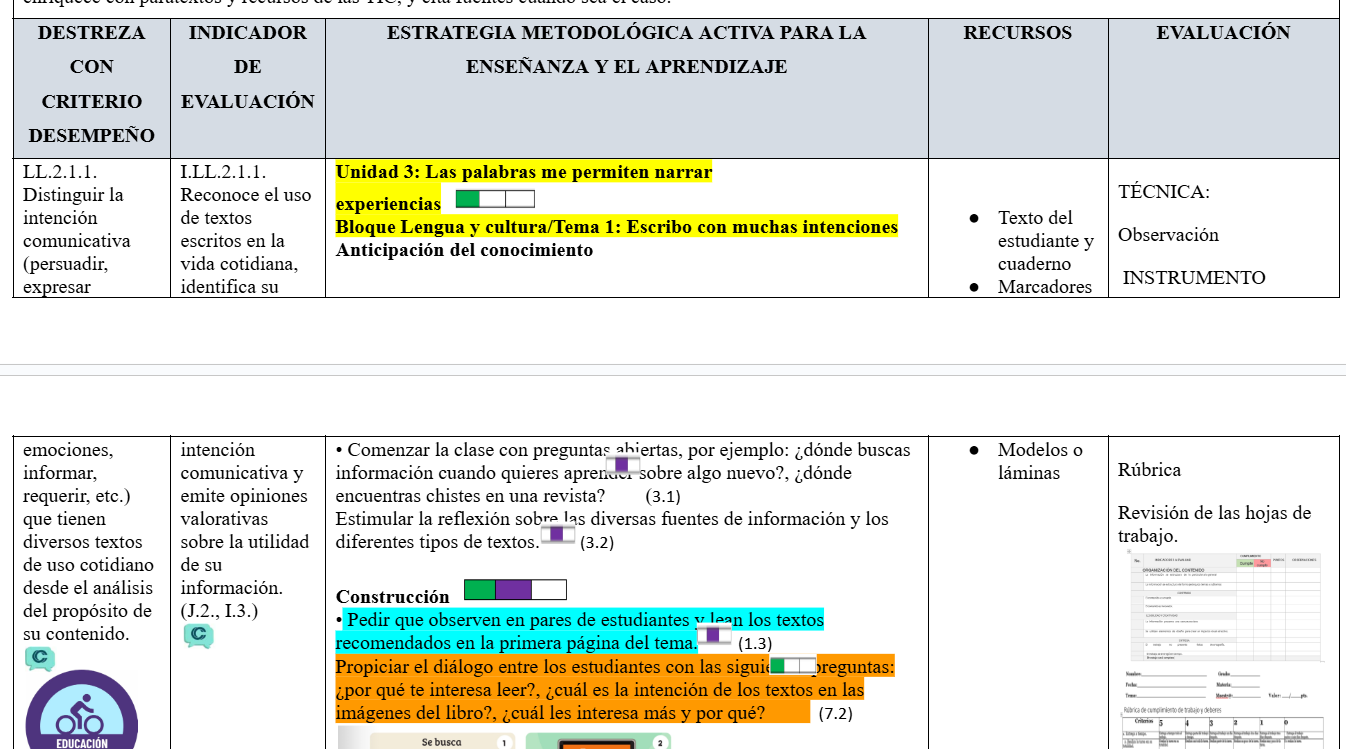The image size is (1346, 749).
Task: Click the purple marker before '(1.3)'
Action: point(713,636)
